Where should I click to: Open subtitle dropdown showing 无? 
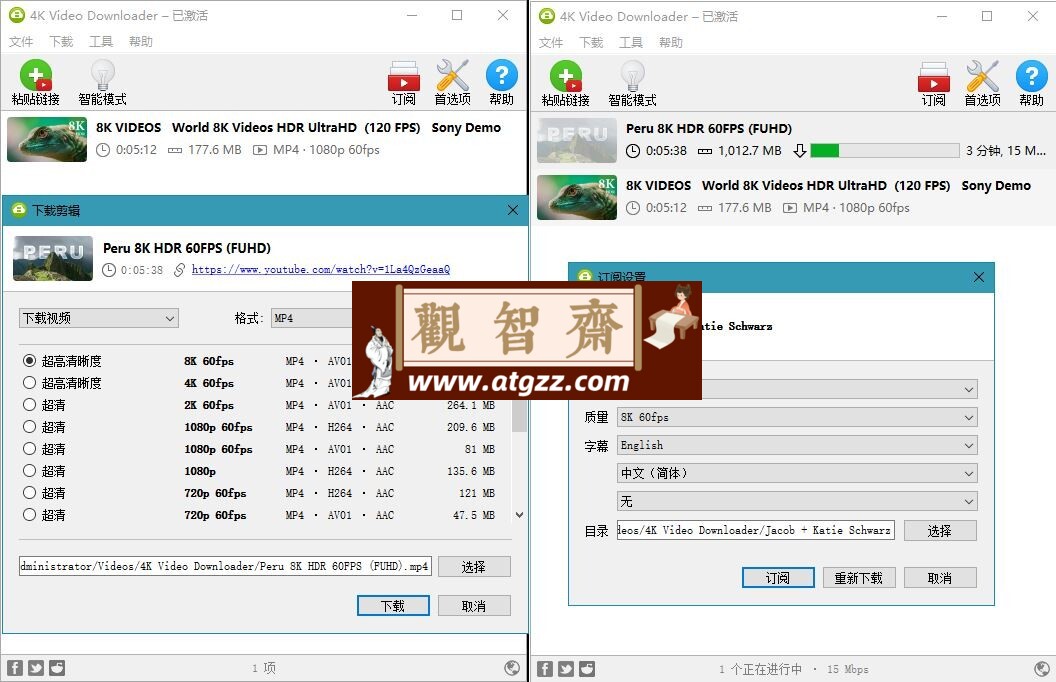click(x=797, y=501)
